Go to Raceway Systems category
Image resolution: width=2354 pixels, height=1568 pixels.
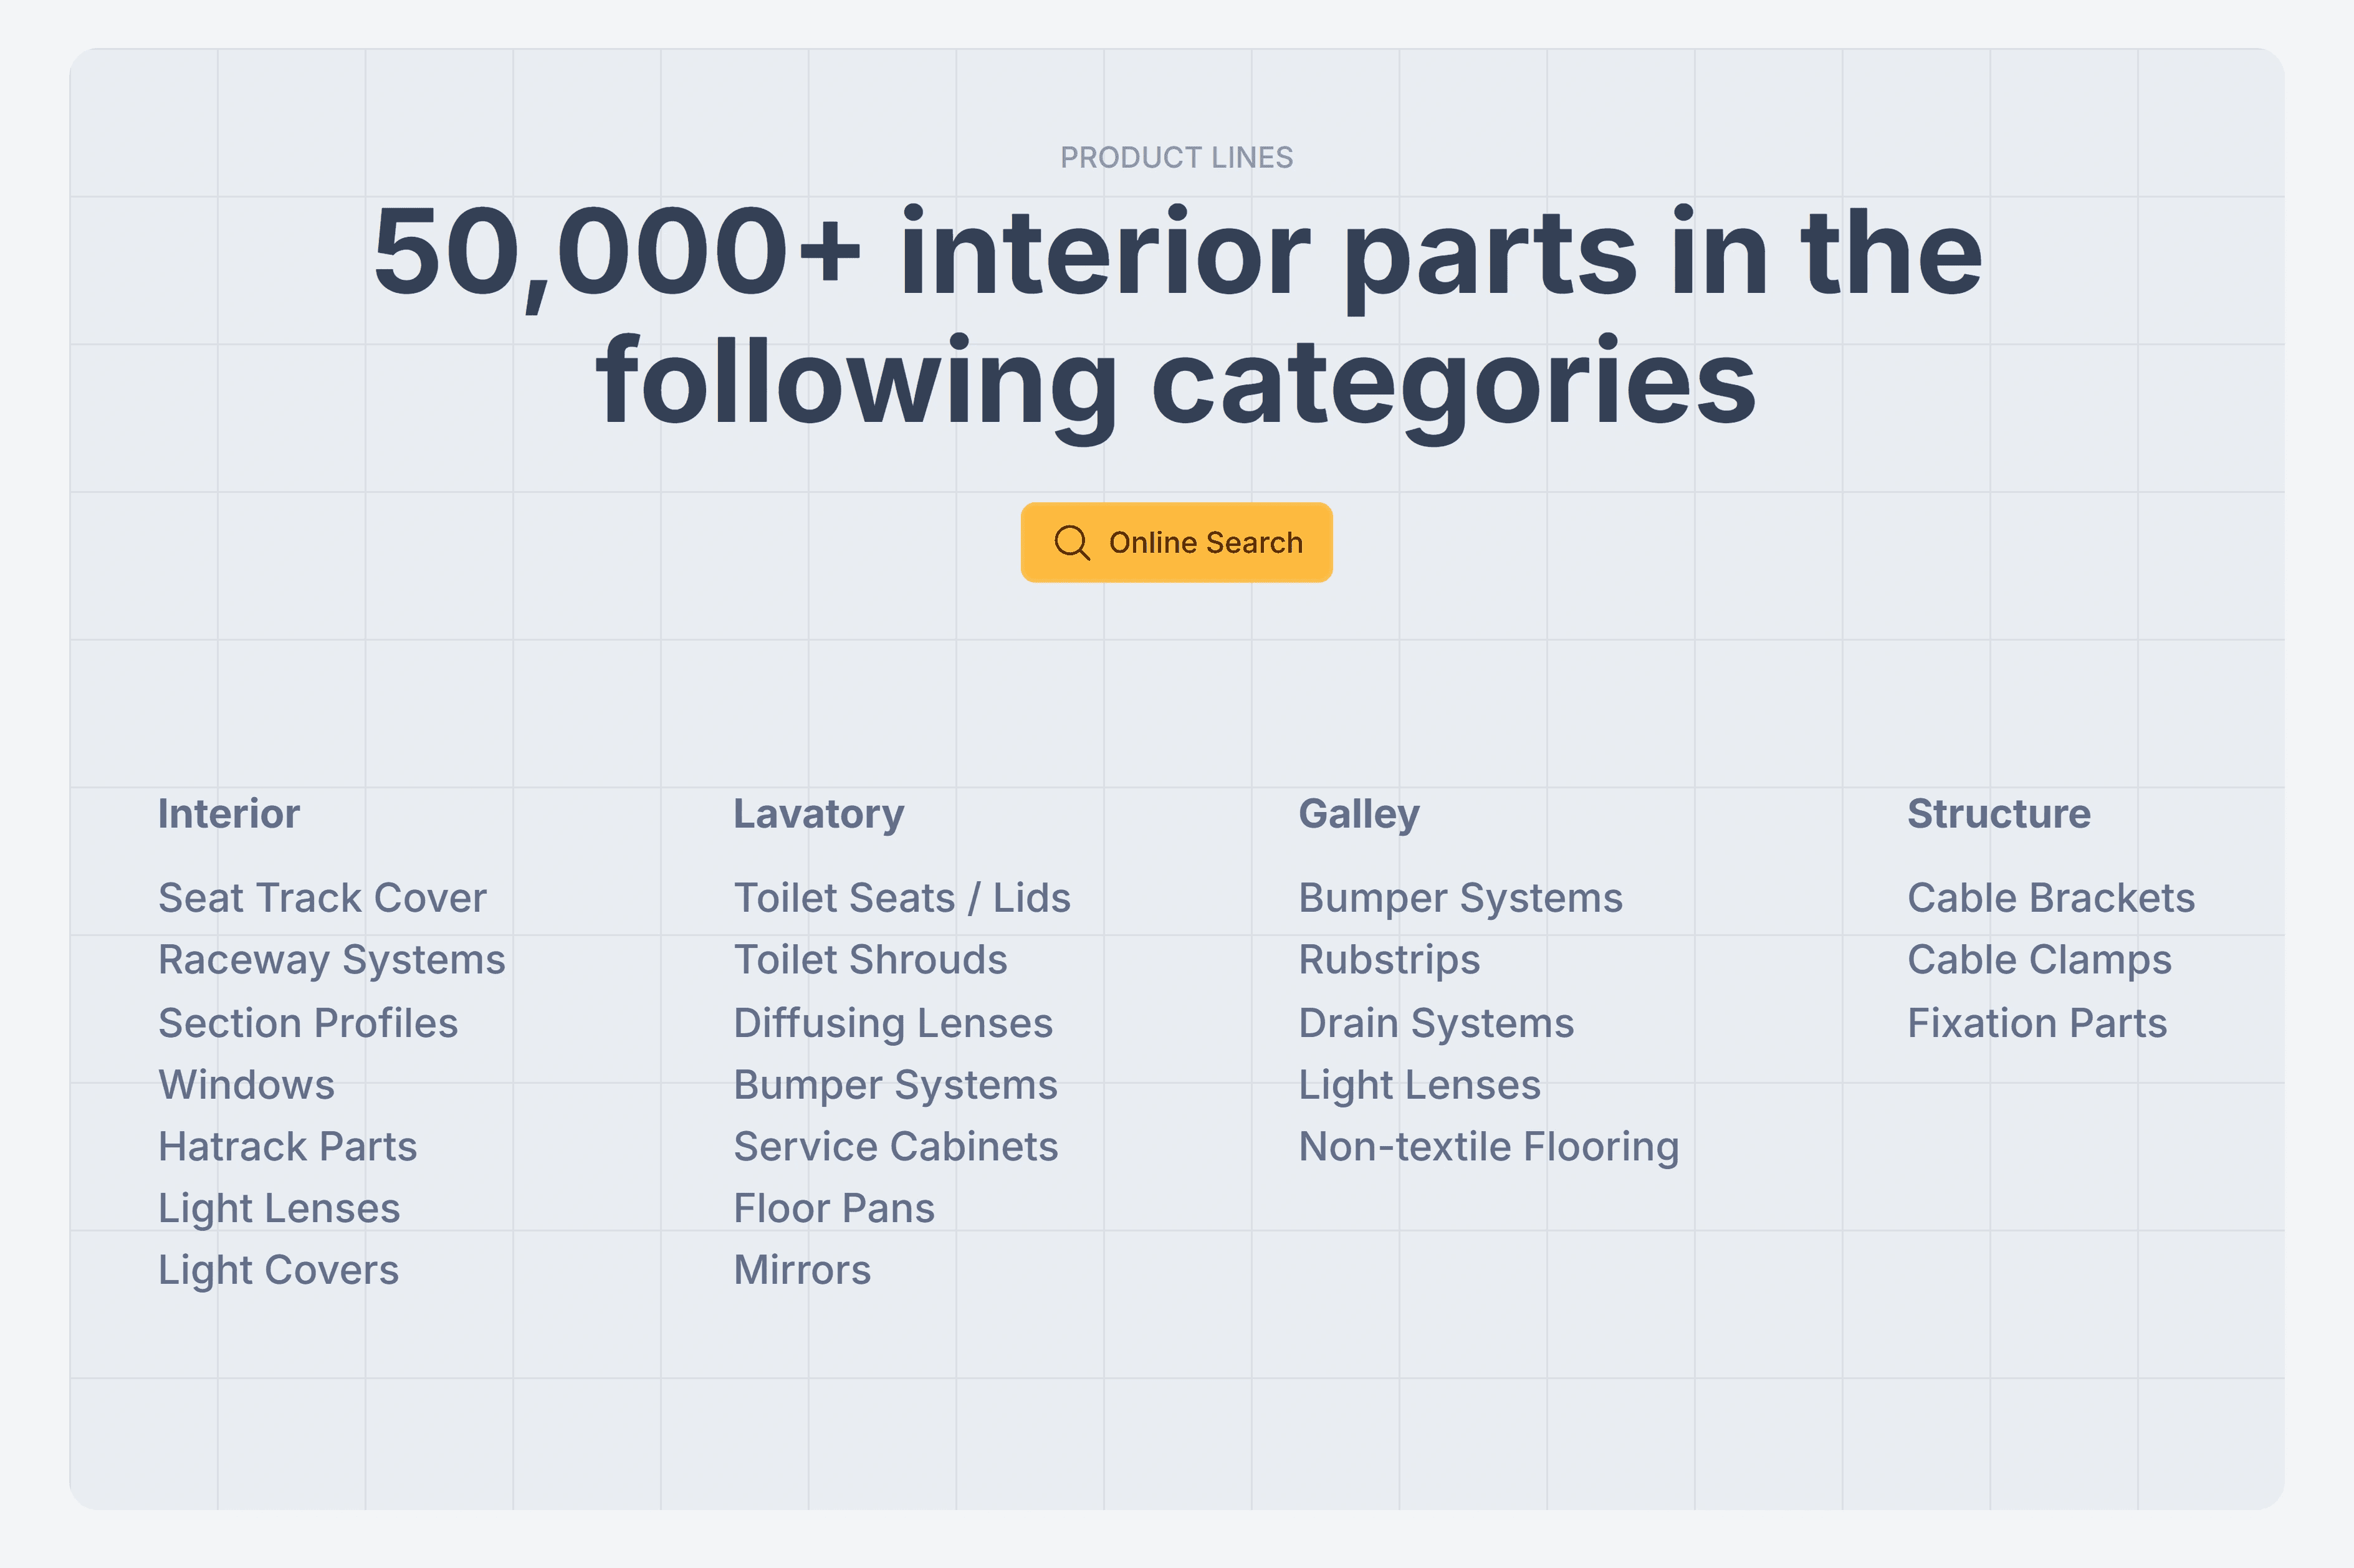331,959
